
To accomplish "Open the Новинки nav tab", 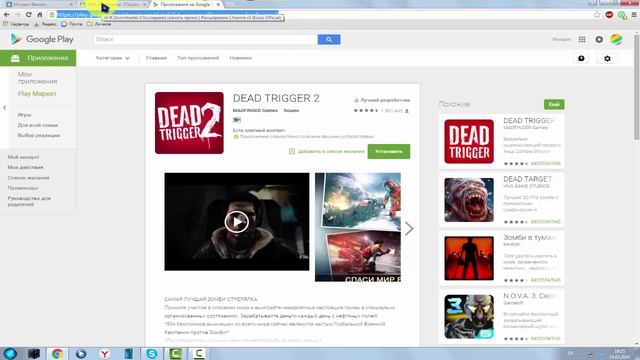I will coord(240,58).
